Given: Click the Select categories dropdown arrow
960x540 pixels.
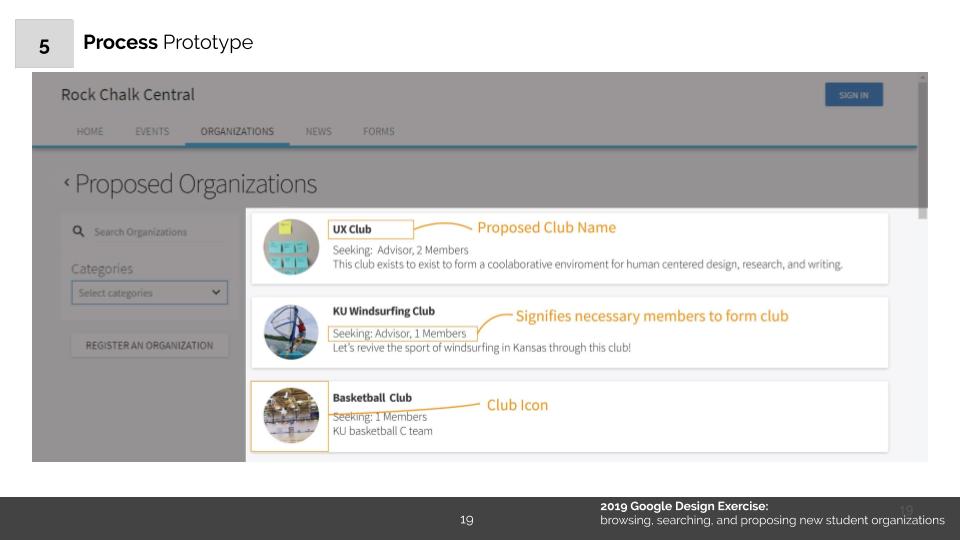Looking at the screenshot, I should click(217, 293).
